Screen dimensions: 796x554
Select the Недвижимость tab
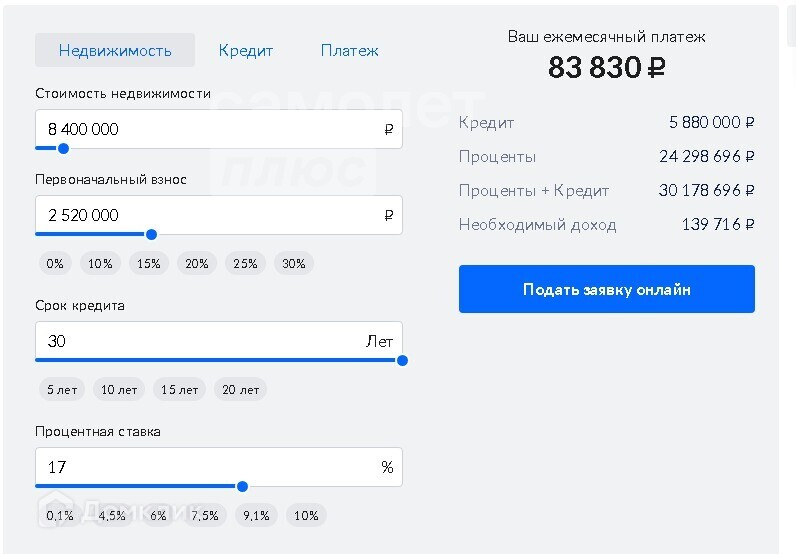(x=115, y=50)
